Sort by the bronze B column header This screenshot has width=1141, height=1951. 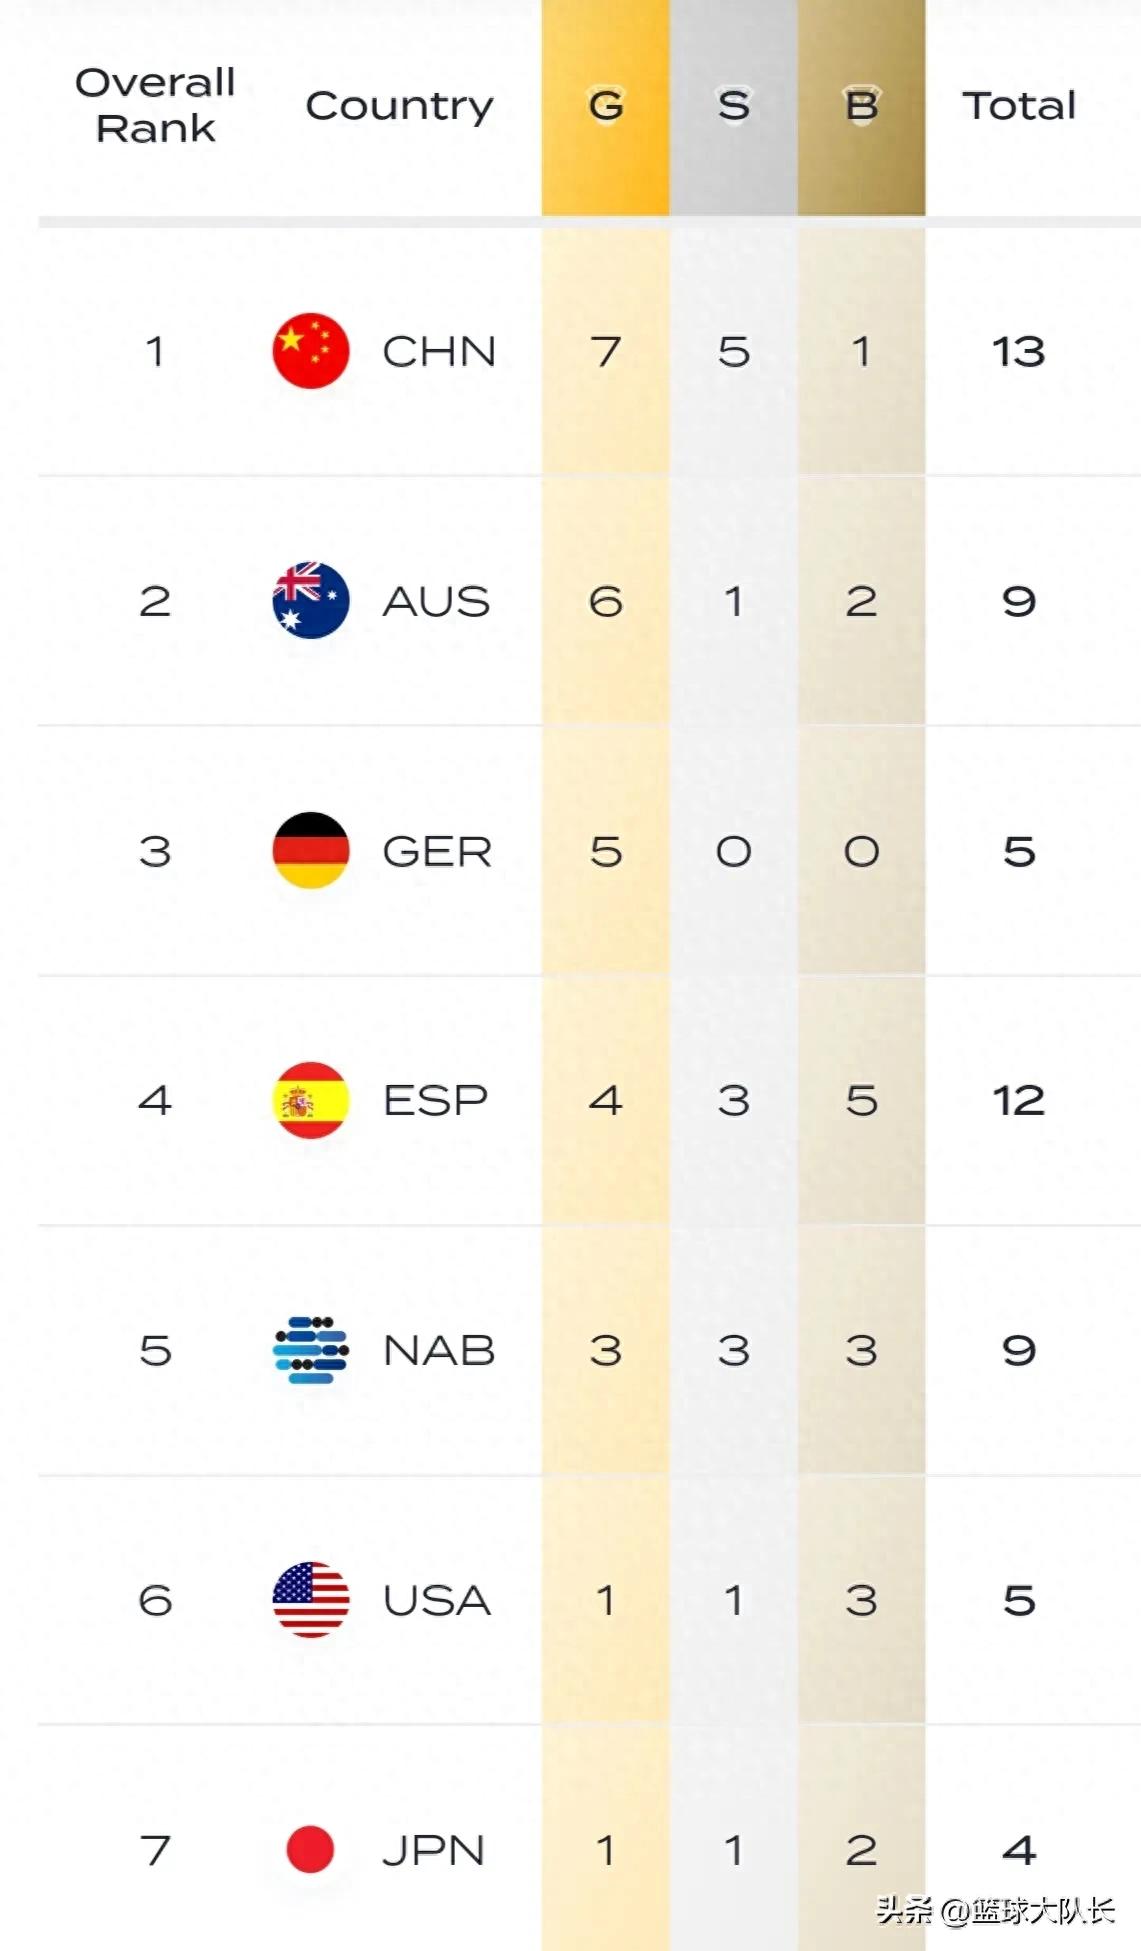pyautogui.click(x=861, y=106)
